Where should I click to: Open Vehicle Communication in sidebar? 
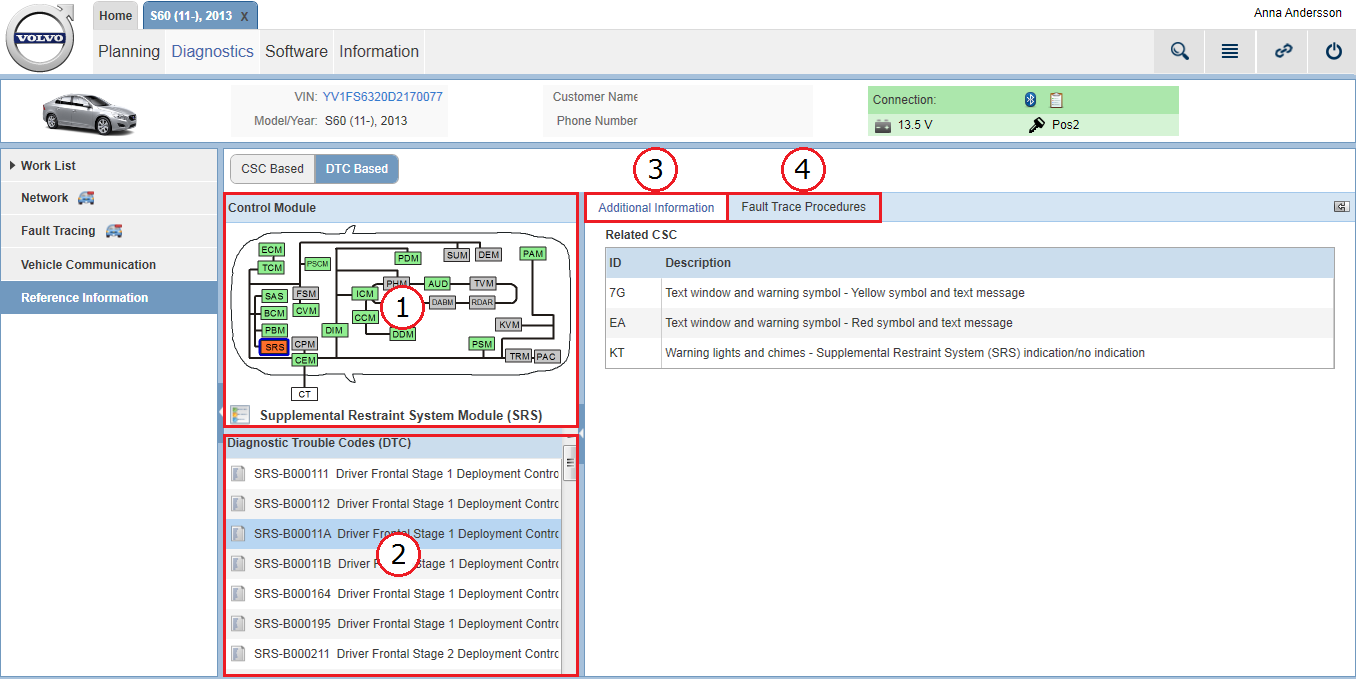109,265
